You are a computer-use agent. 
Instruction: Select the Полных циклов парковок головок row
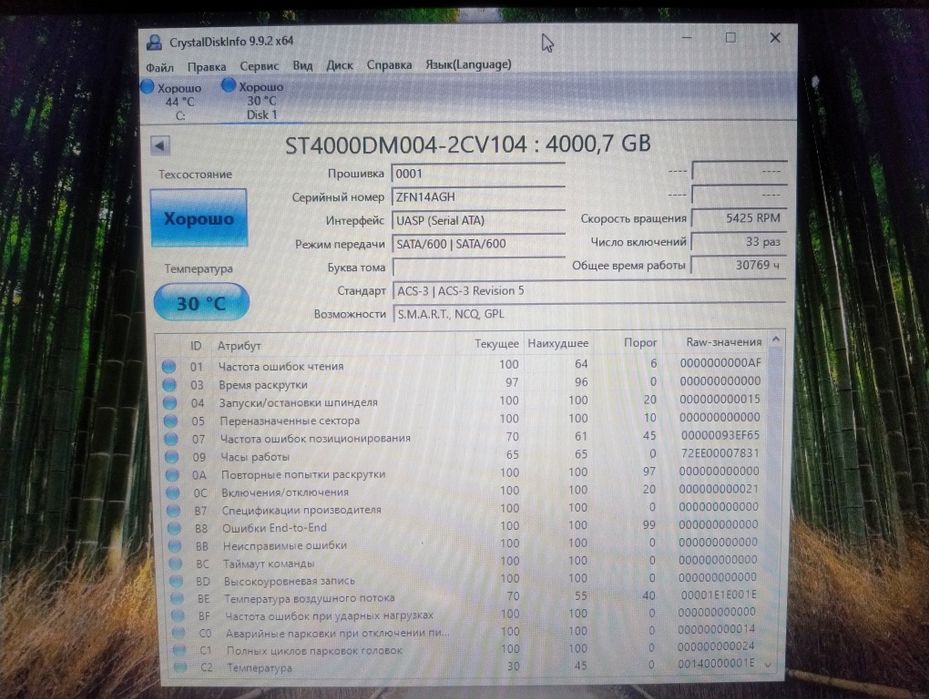click(x=464, y=649)
